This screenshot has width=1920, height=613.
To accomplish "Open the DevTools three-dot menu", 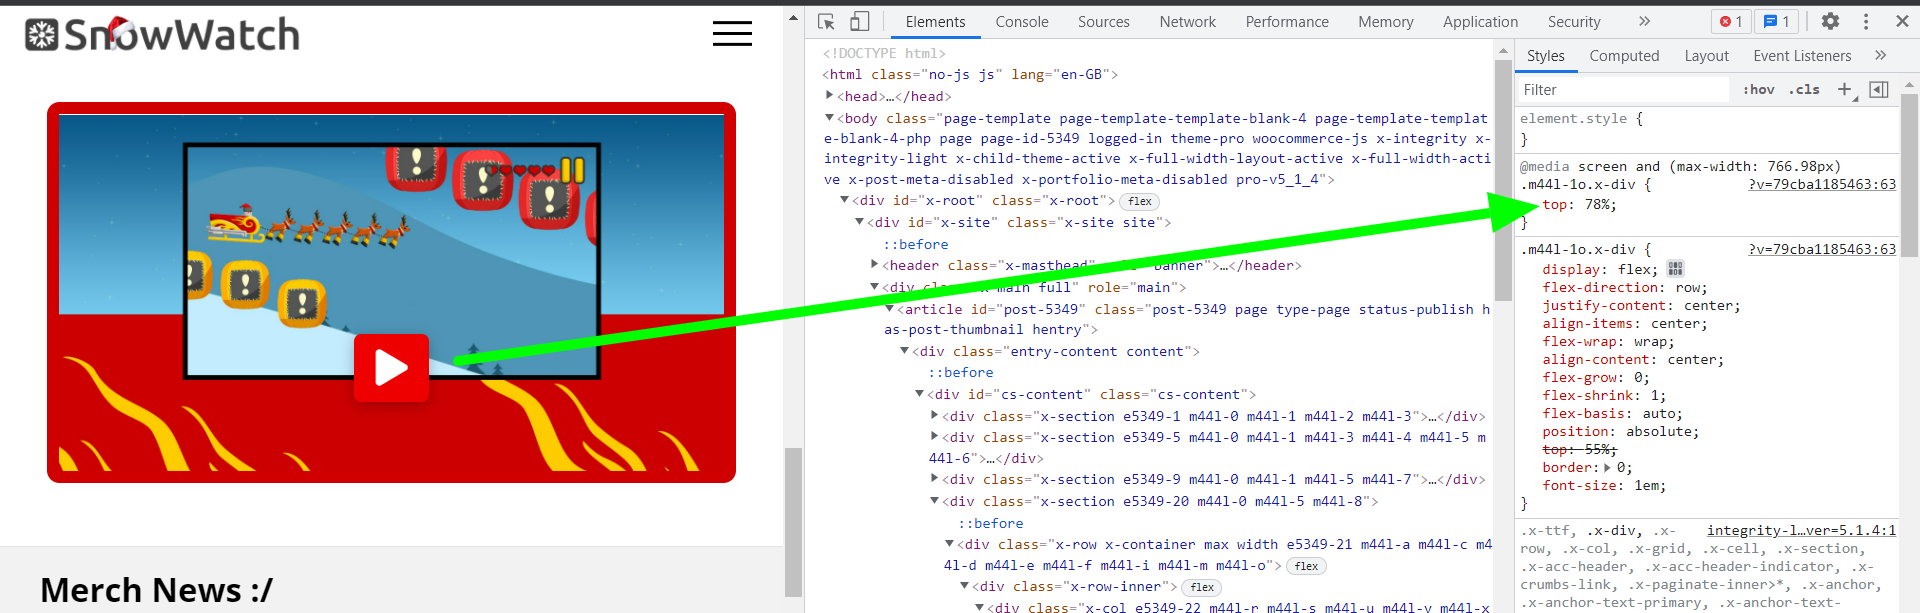I will pyautogui.click(x=1866, y=21).
